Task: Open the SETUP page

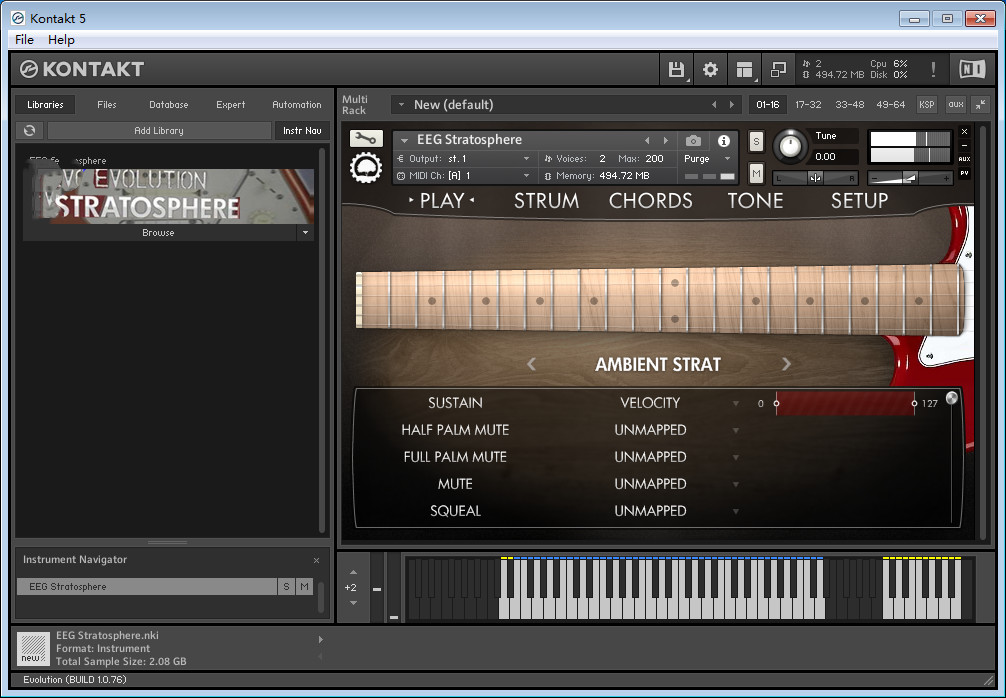Action: tap(859, 201)
